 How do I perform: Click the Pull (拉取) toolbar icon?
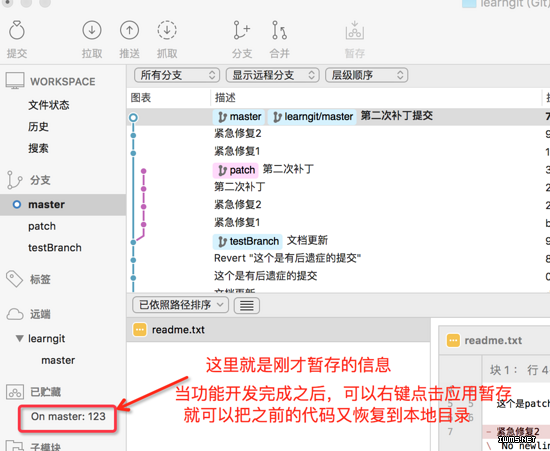pyautogui.click(x=92, y=30)
